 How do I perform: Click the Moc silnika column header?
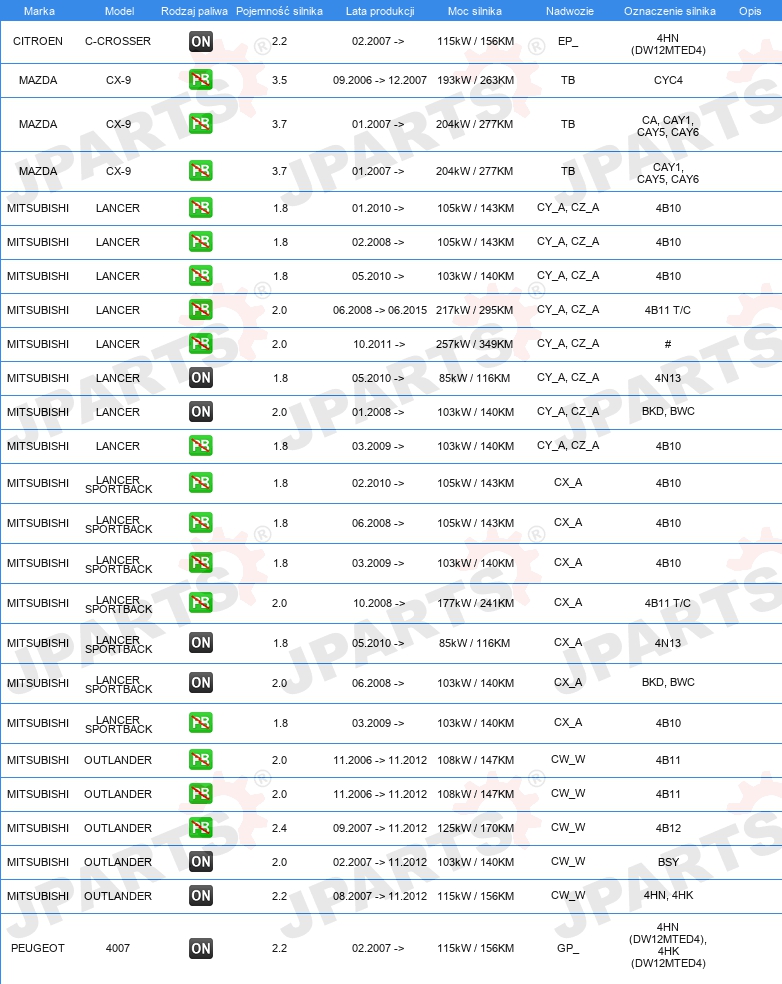tap(474, 11)
